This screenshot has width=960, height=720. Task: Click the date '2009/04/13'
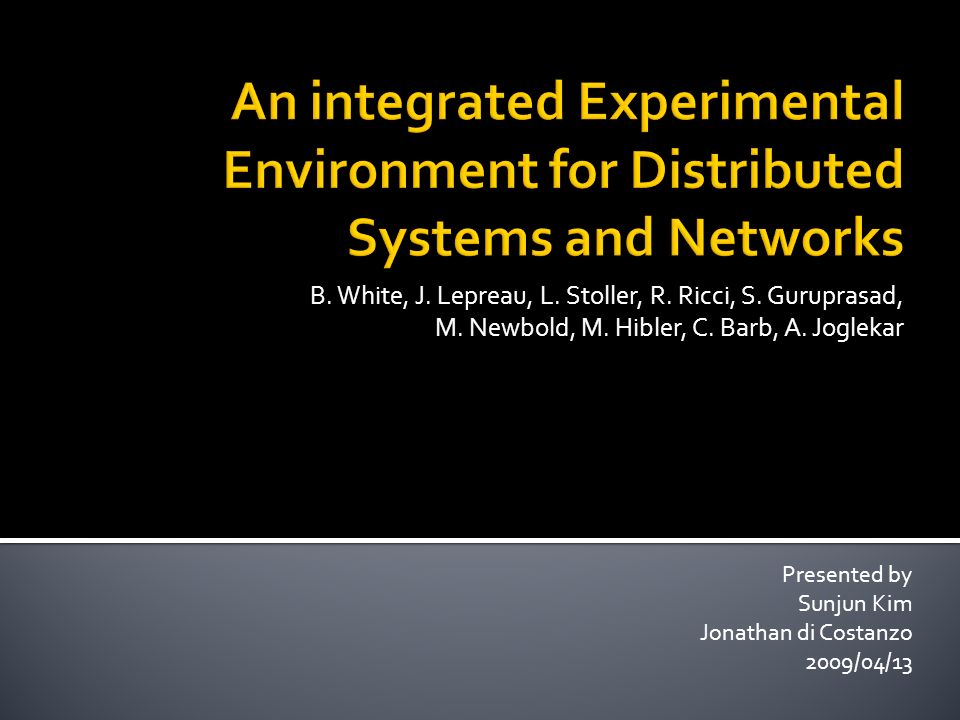[858, 662]
